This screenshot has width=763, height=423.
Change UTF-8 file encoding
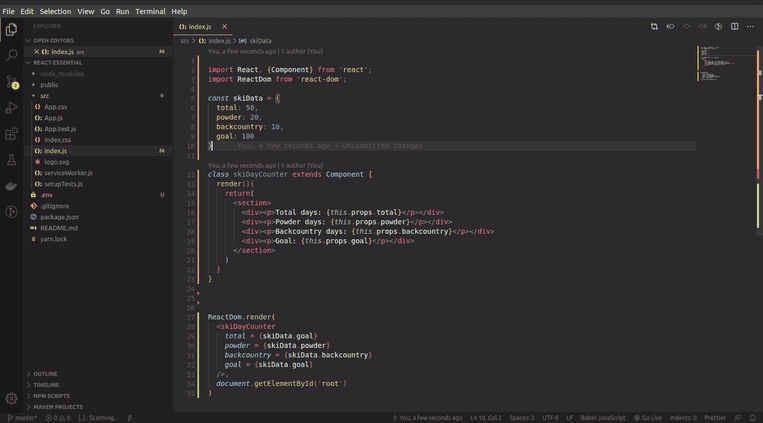pyautogui.click(x=550, y=418)
